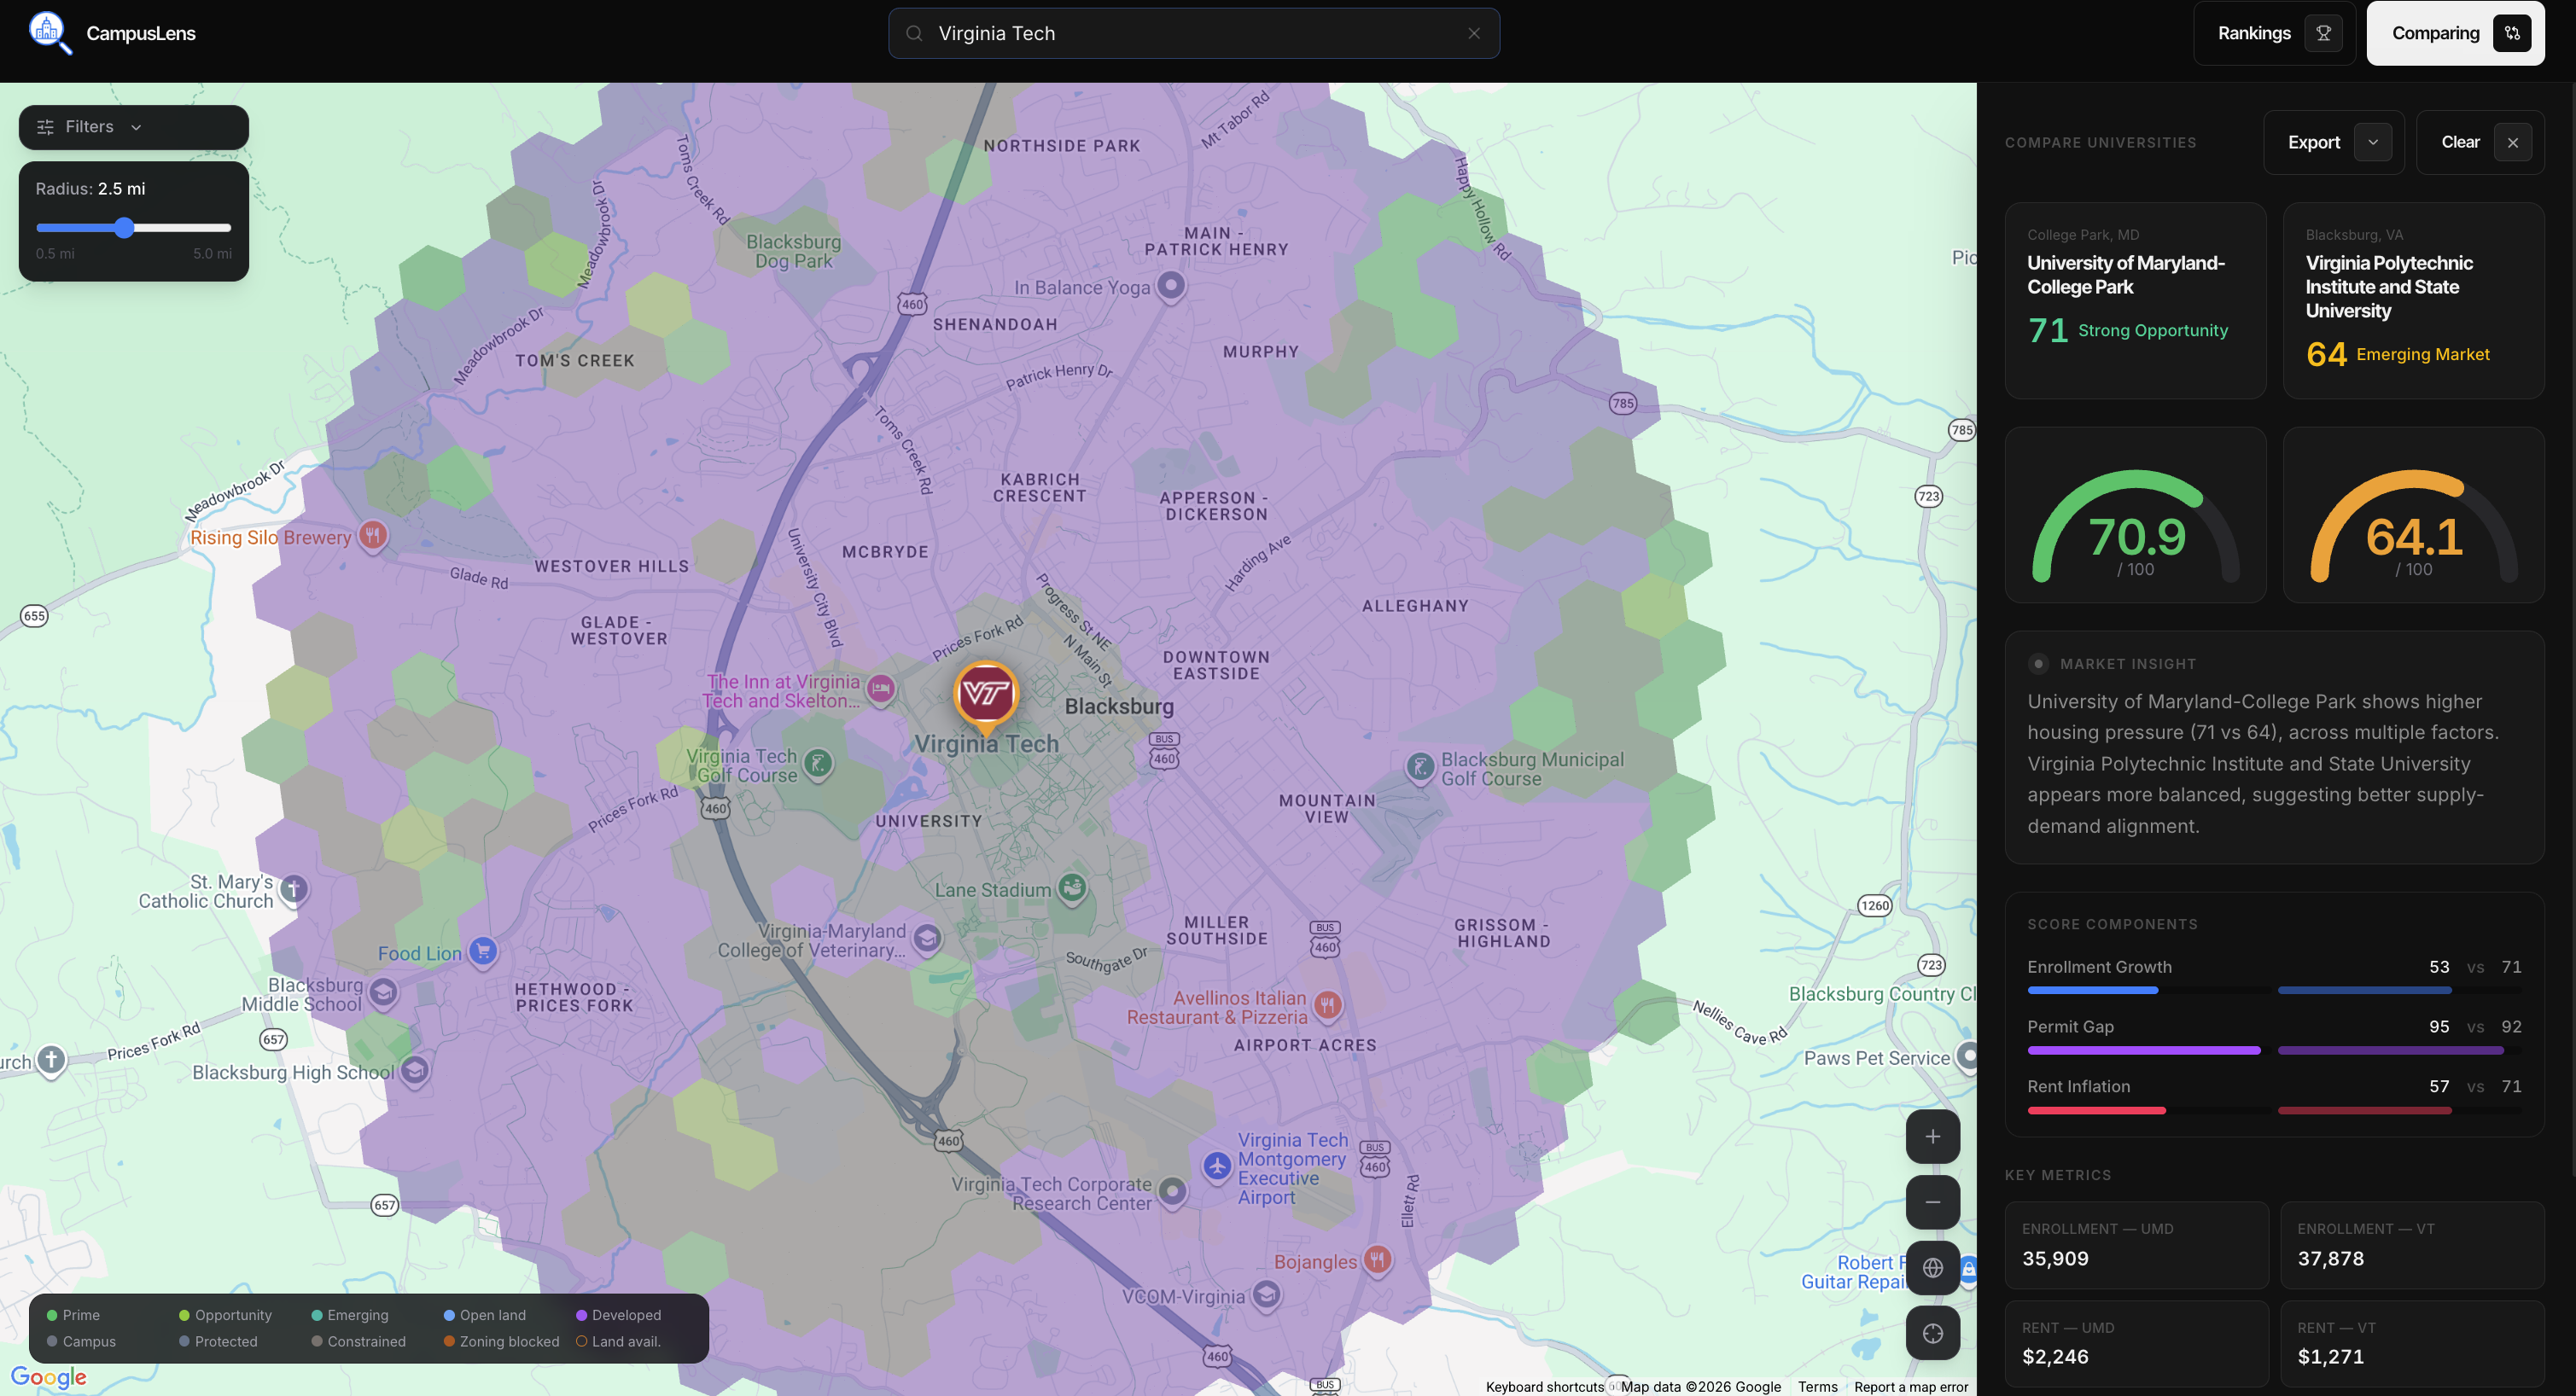Image resolution: width=2576 pixels, height=1396 pixels.
Task: Open the Export dropdown arrow
Action: [2372, 142]
